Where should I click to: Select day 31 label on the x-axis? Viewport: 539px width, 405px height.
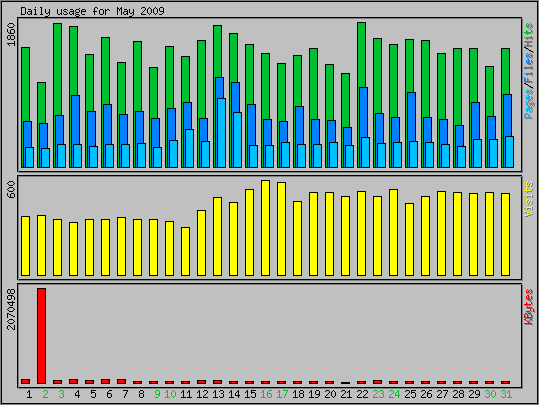pyautogui.click(x=506, y=394)
